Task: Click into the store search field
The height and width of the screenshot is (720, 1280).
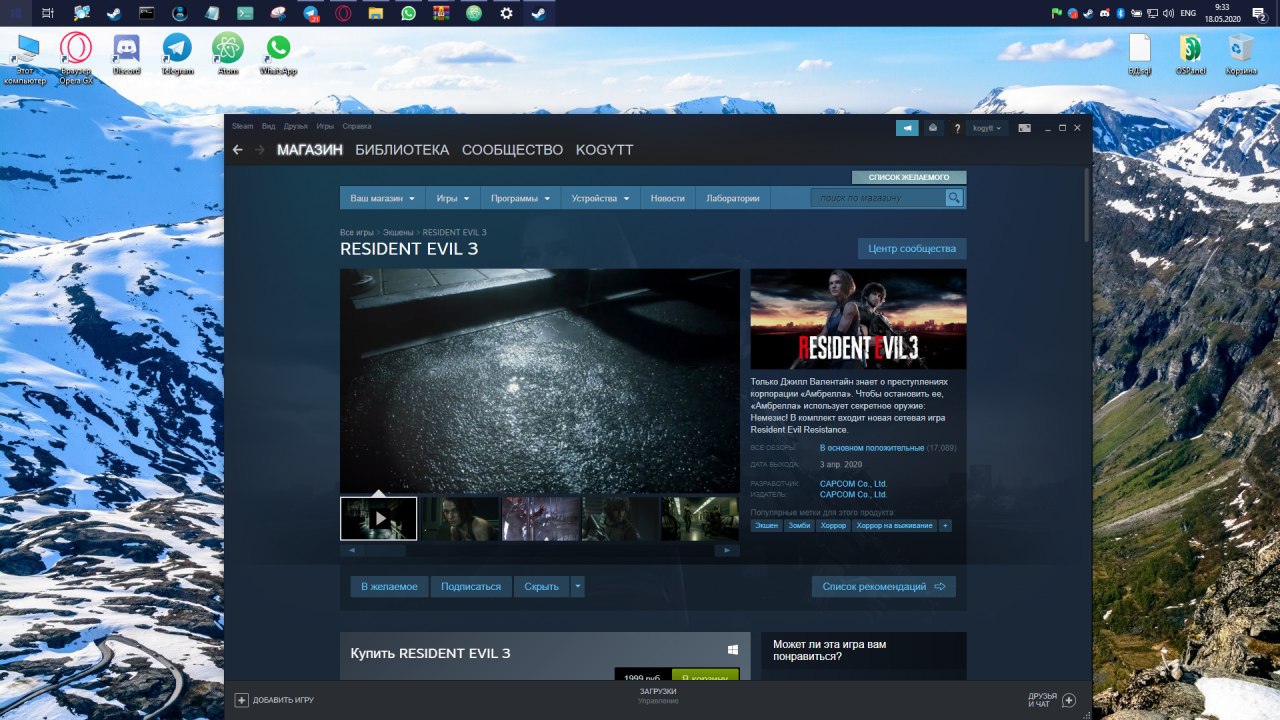Action: (x=880, y=198)
